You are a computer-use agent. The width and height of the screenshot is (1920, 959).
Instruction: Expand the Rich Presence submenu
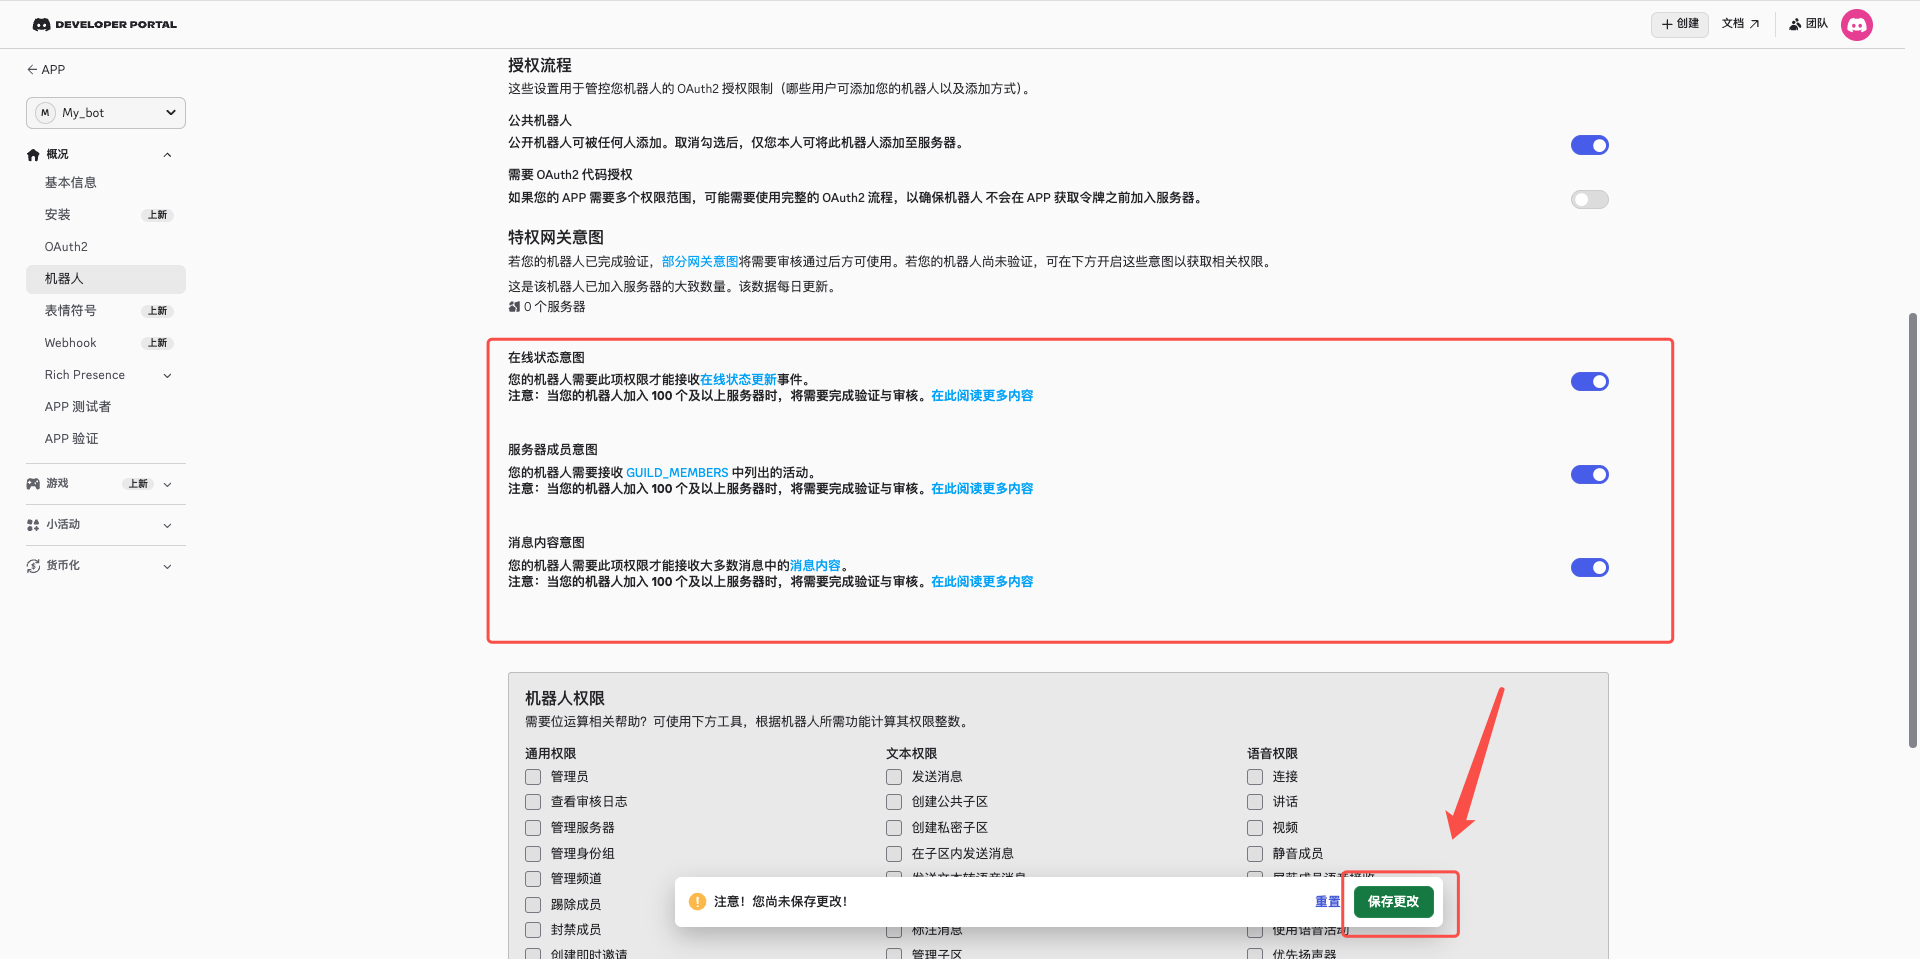coord(167,376)
